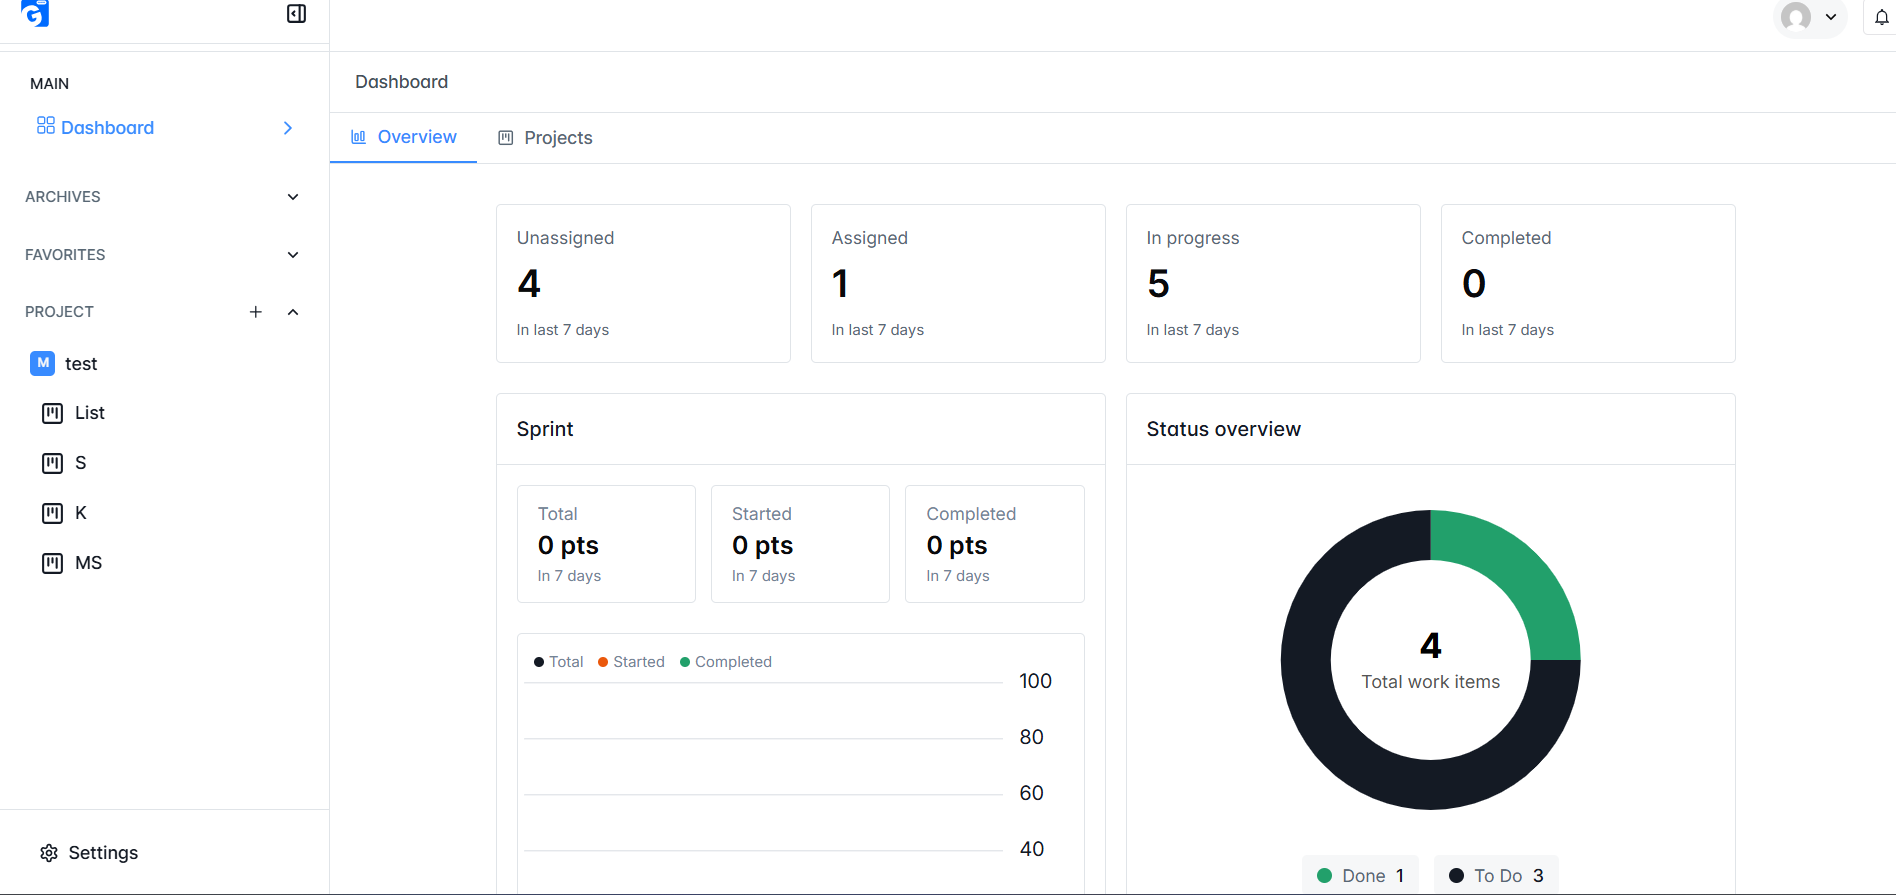Open the Completed card showing 0
Screen dimensions: 1896x895
1588,283
